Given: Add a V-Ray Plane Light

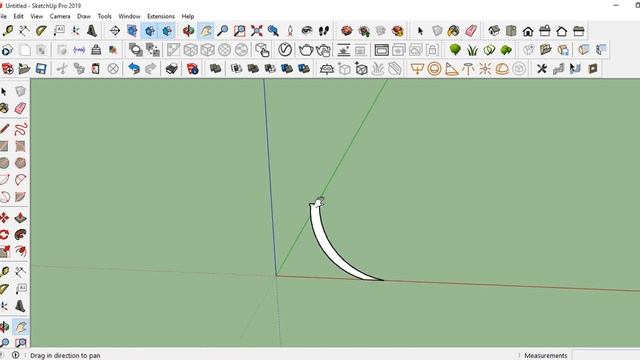Looking at the screenshot, I should (417, 69).
